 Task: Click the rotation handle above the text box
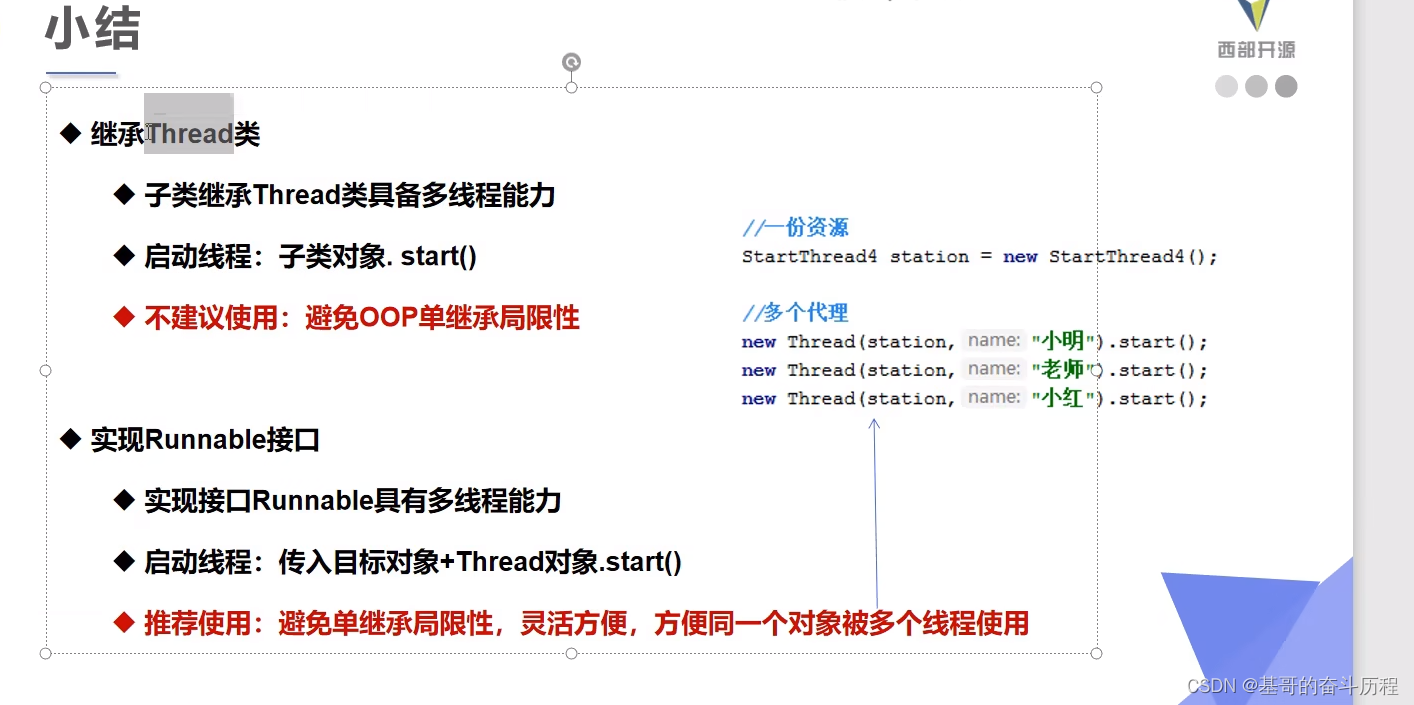tap(571, 62)
